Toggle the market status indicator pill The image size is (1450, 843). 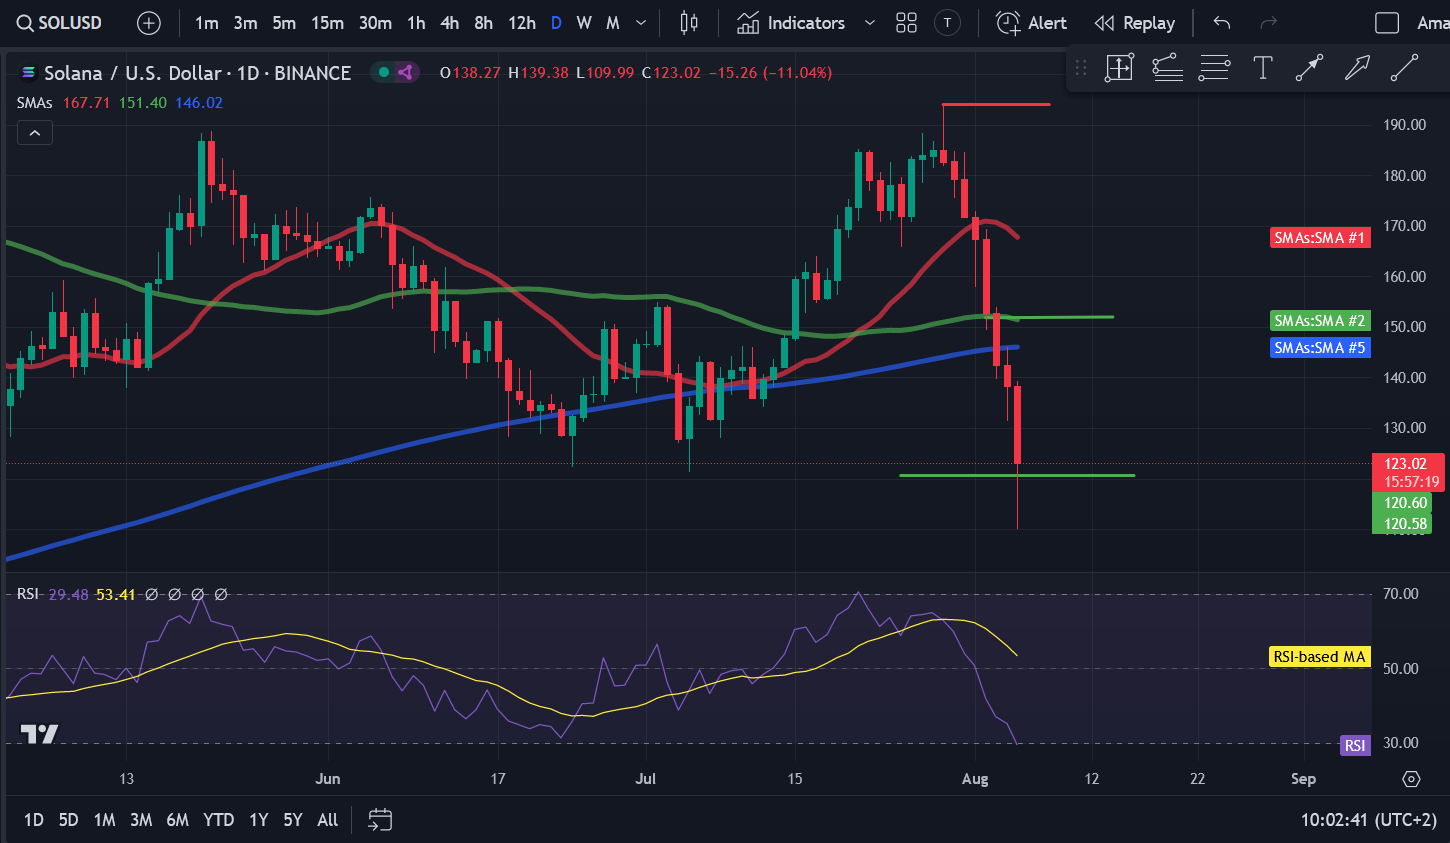click(x=394, y=72)
